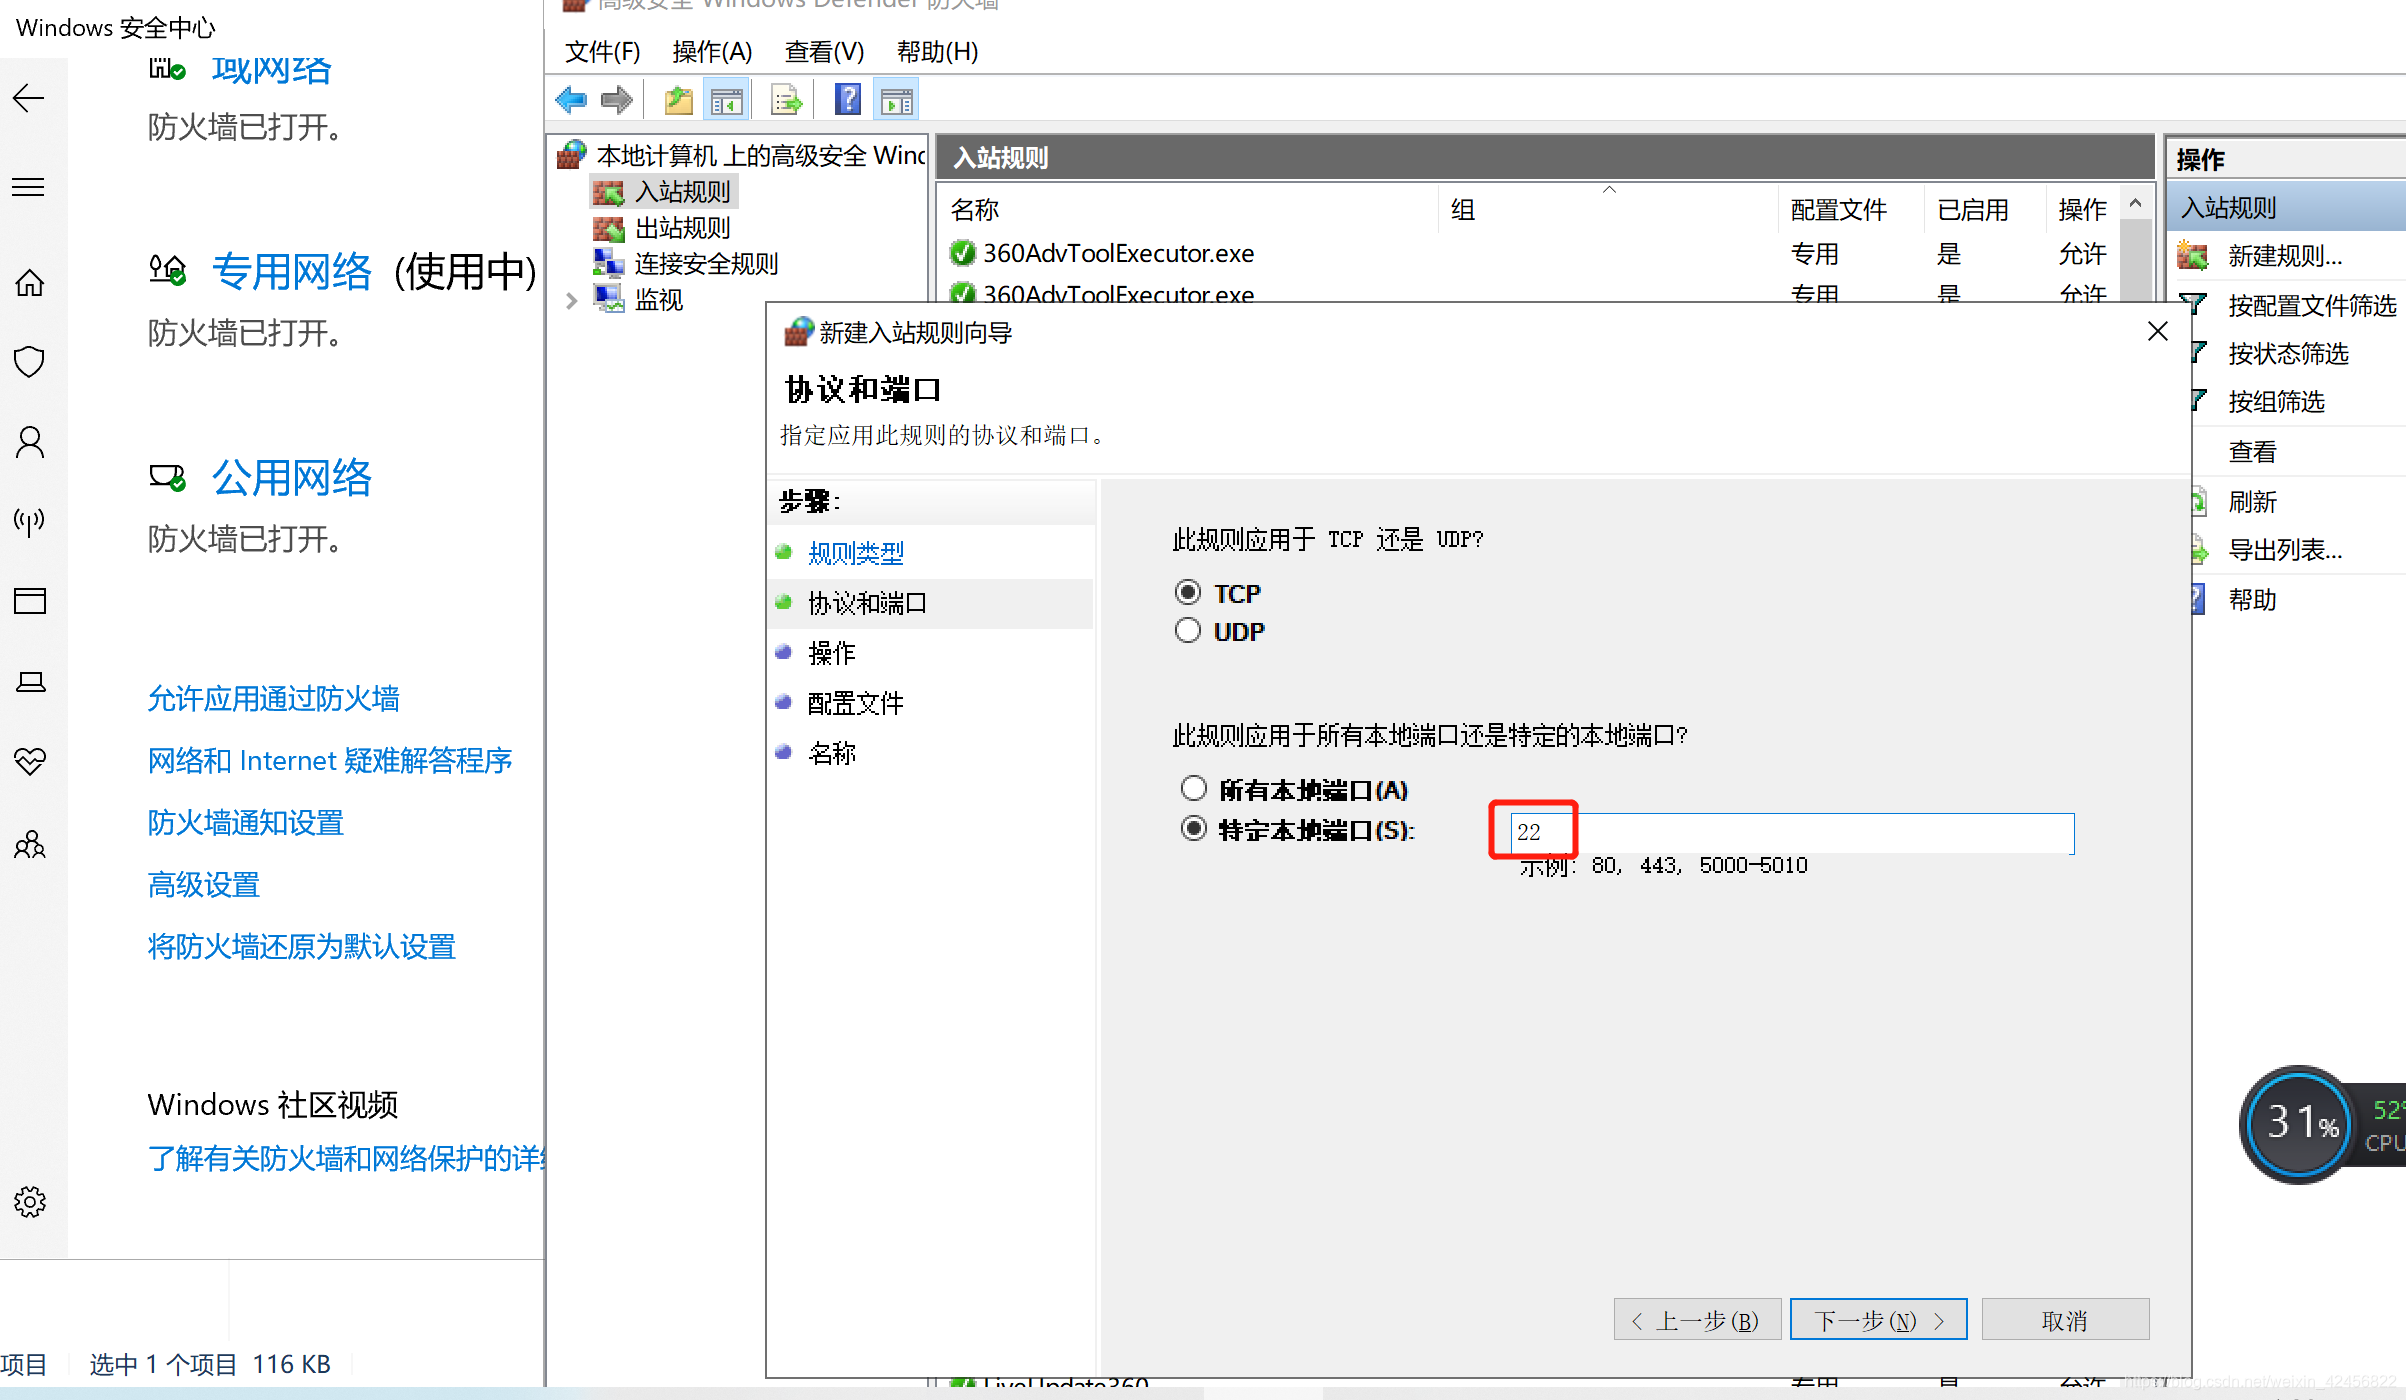Image resolution: width=2406 pixels, height=1400 pixels.
Task: Click the help question-mark toolbar icon
Action: pyautogui.click(x=848, y=100)
